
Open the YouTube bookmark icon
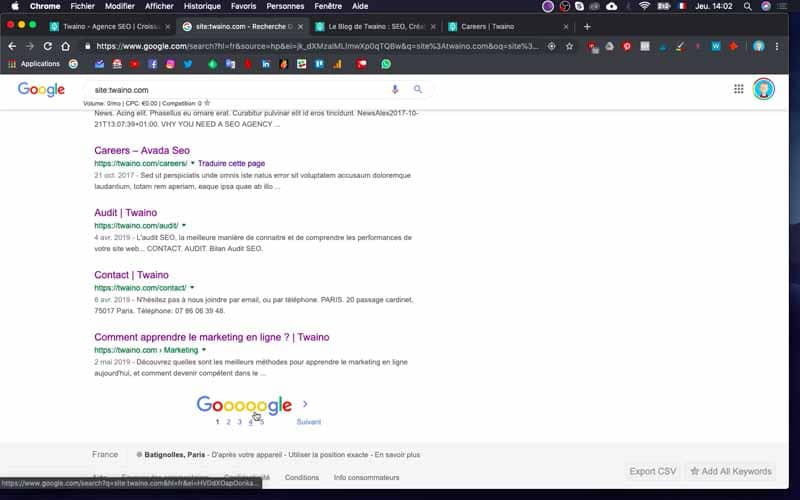(135, 64)
